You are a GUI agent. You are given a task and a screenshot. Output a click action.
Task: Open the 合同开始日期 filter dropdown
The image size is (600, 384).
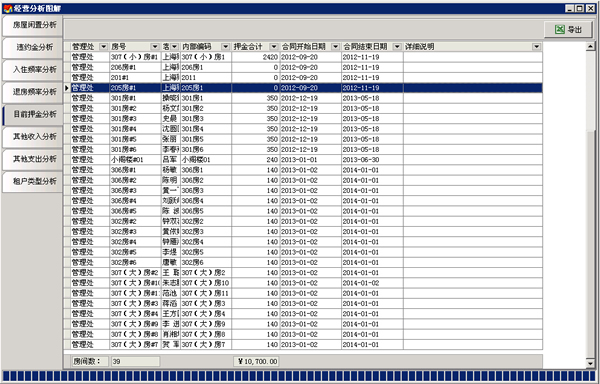pyautogui.click(x=335, y=47)
